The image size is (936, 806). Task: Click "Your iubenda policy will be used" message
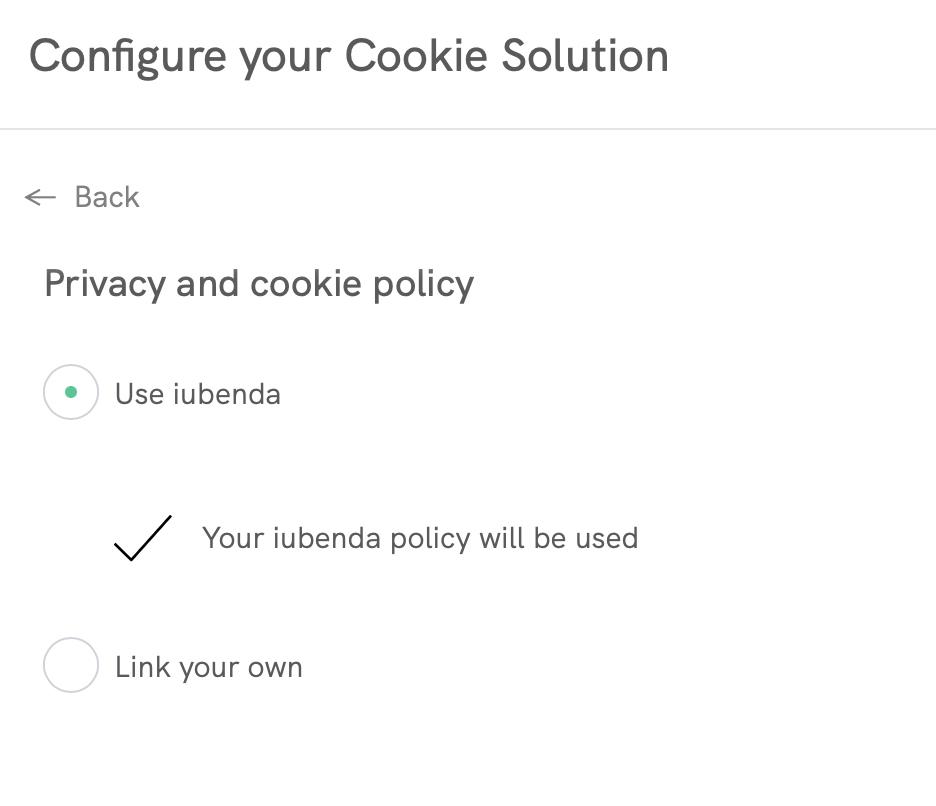pos(420,538)
